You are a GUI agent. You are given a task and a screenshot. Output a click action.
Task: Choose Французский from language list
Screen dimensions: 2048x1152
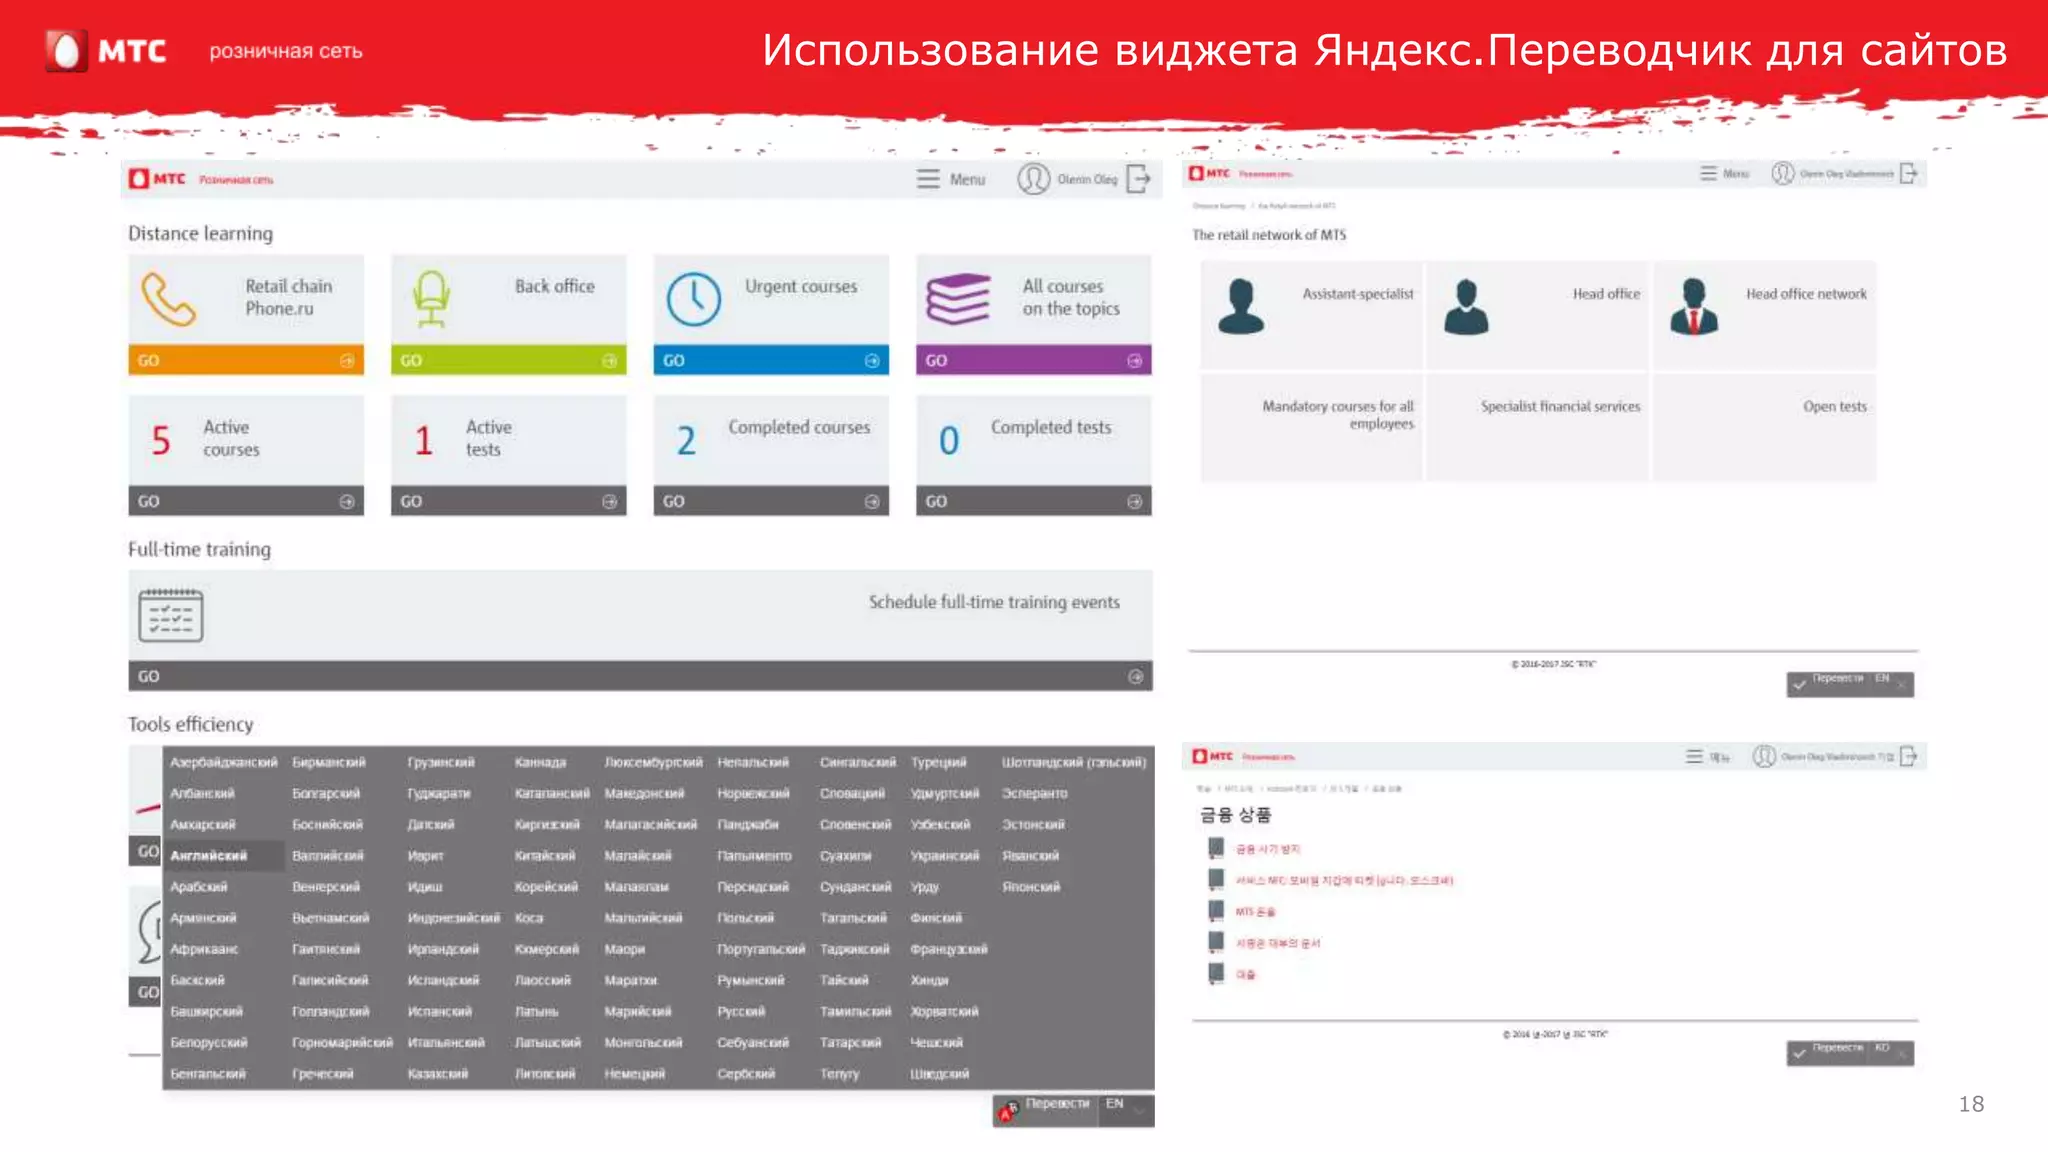tap(949, 949)
